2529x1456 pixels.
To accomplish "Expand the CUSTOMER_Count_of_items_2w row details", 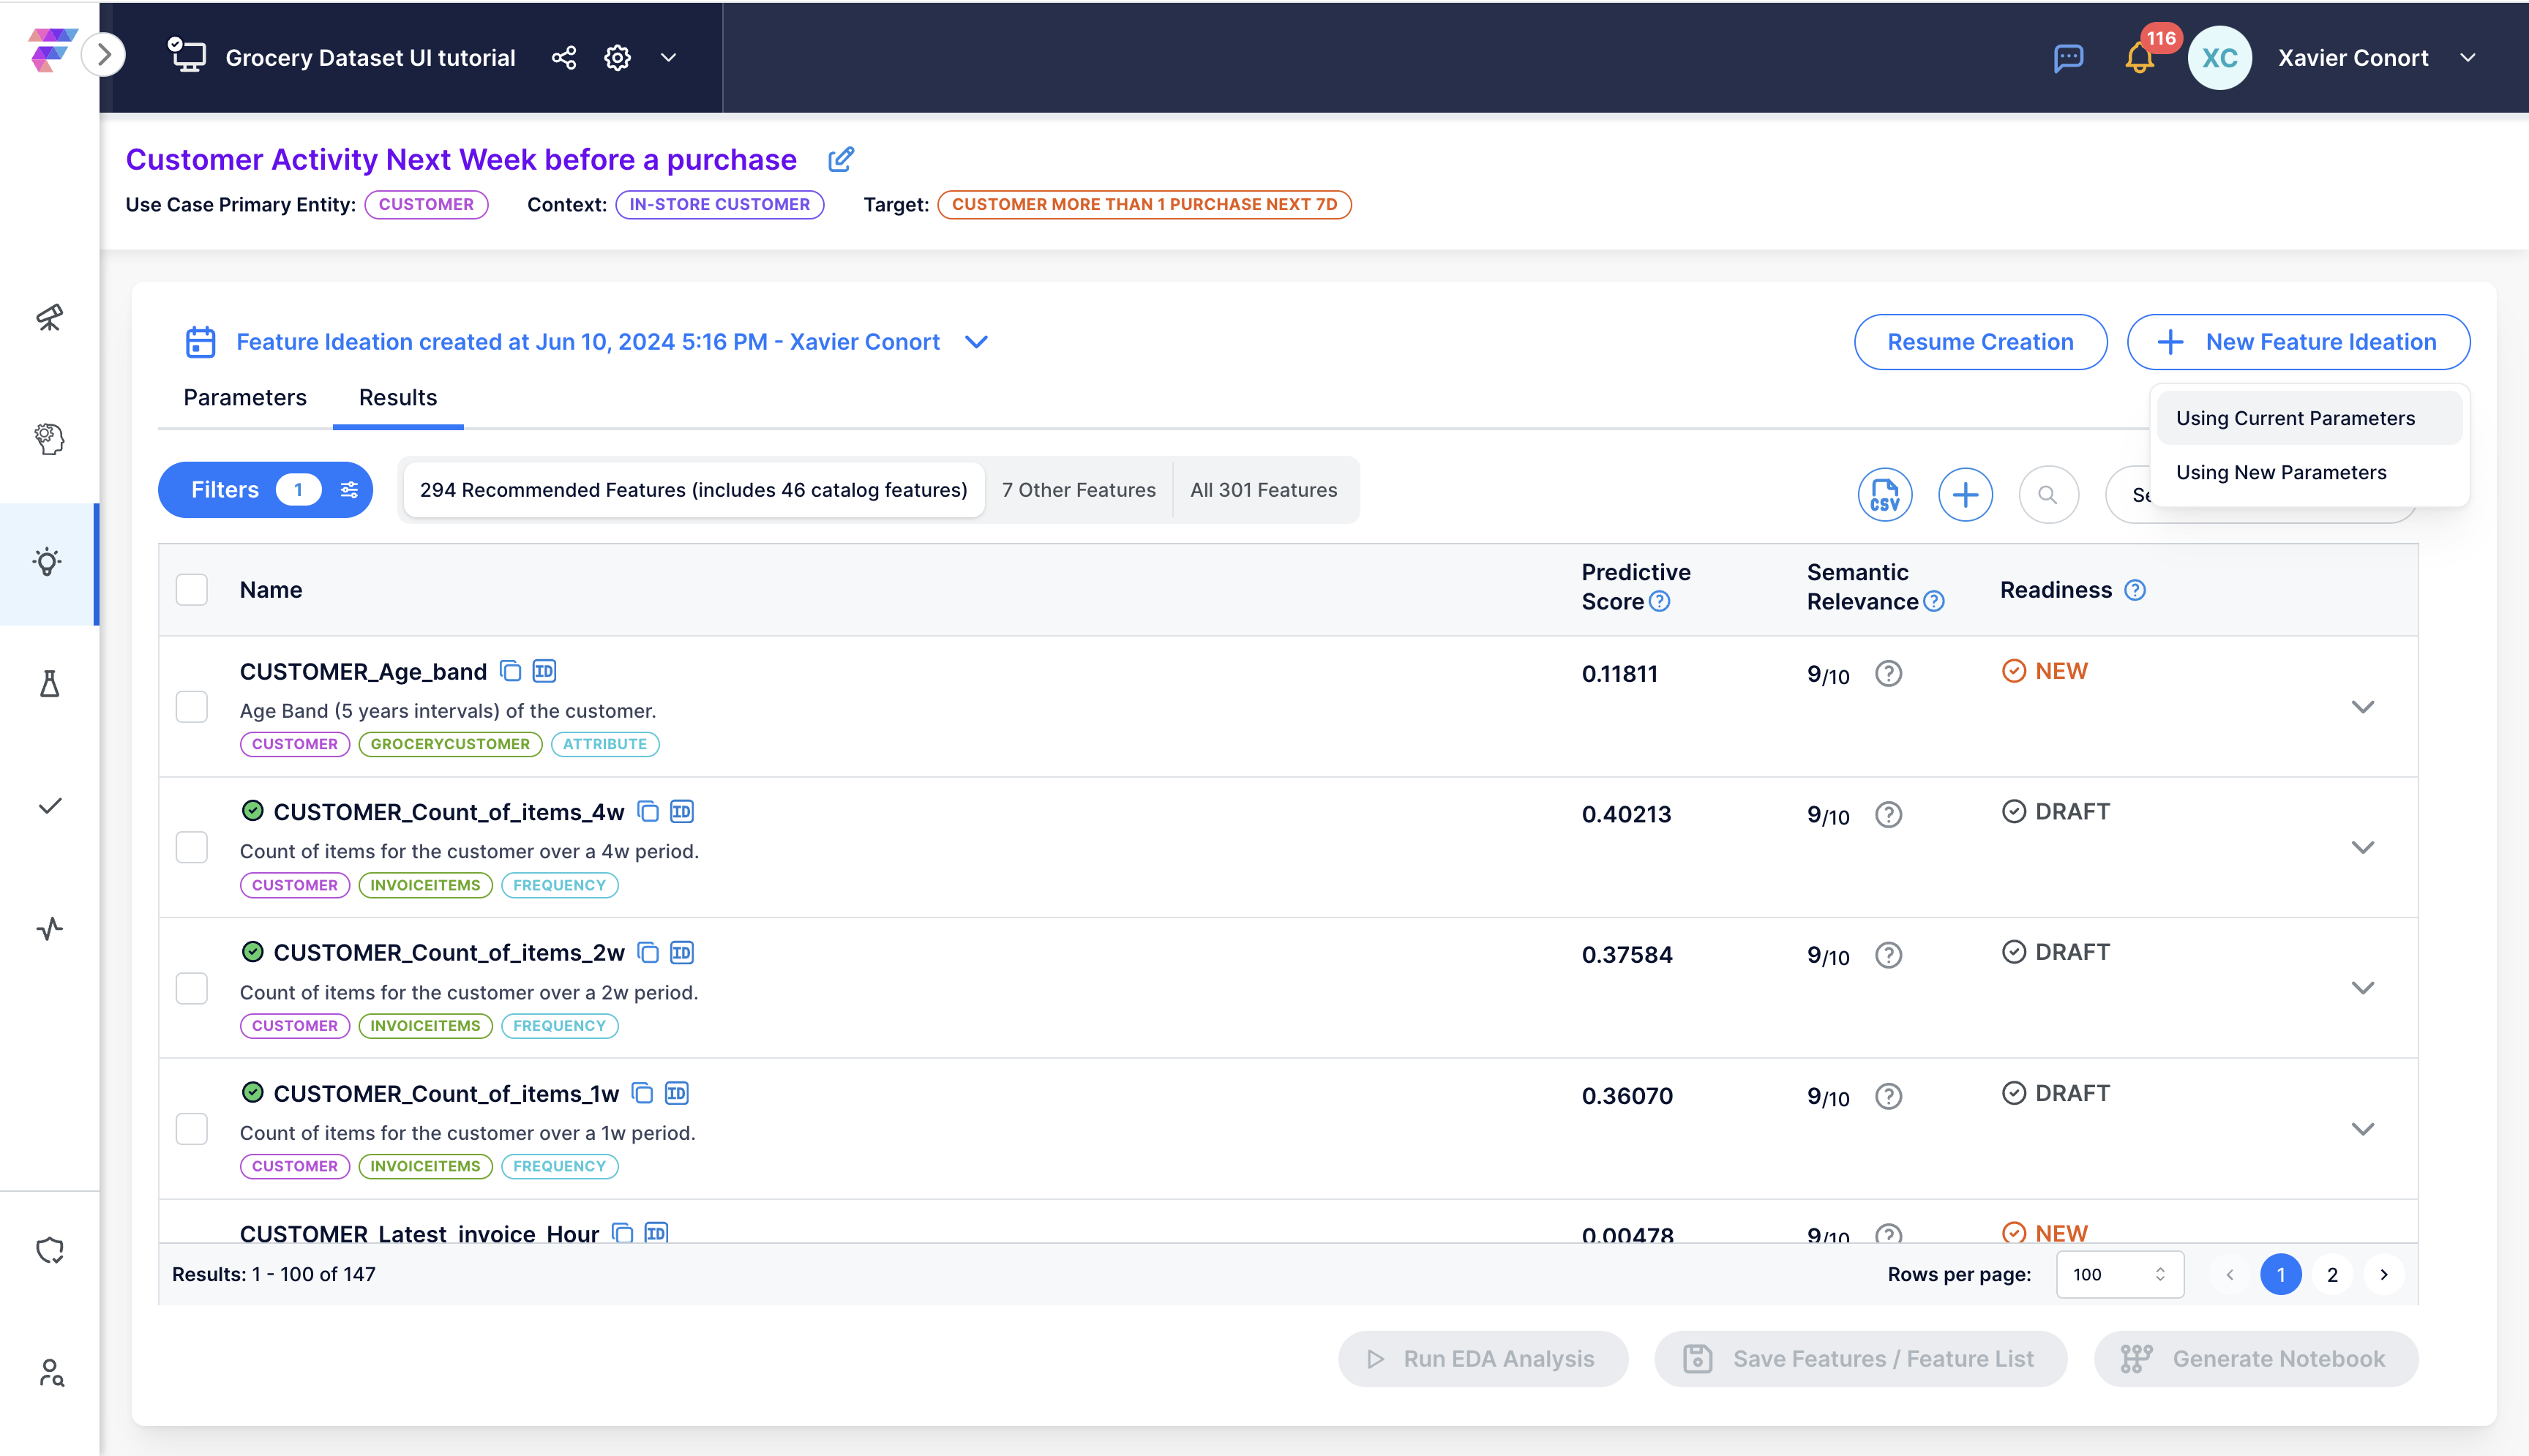I will (x=2362, y=989).
